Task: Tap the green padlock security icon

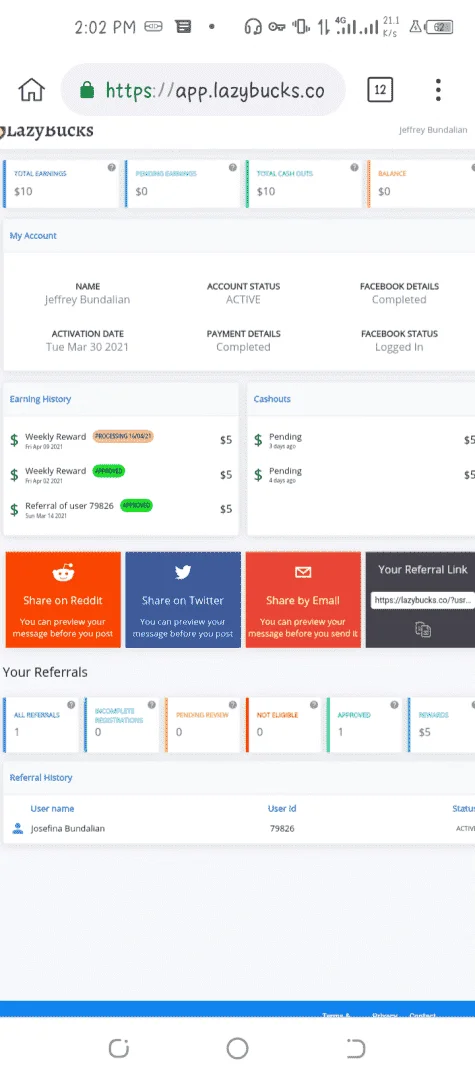Action: [x=87, y=90]
